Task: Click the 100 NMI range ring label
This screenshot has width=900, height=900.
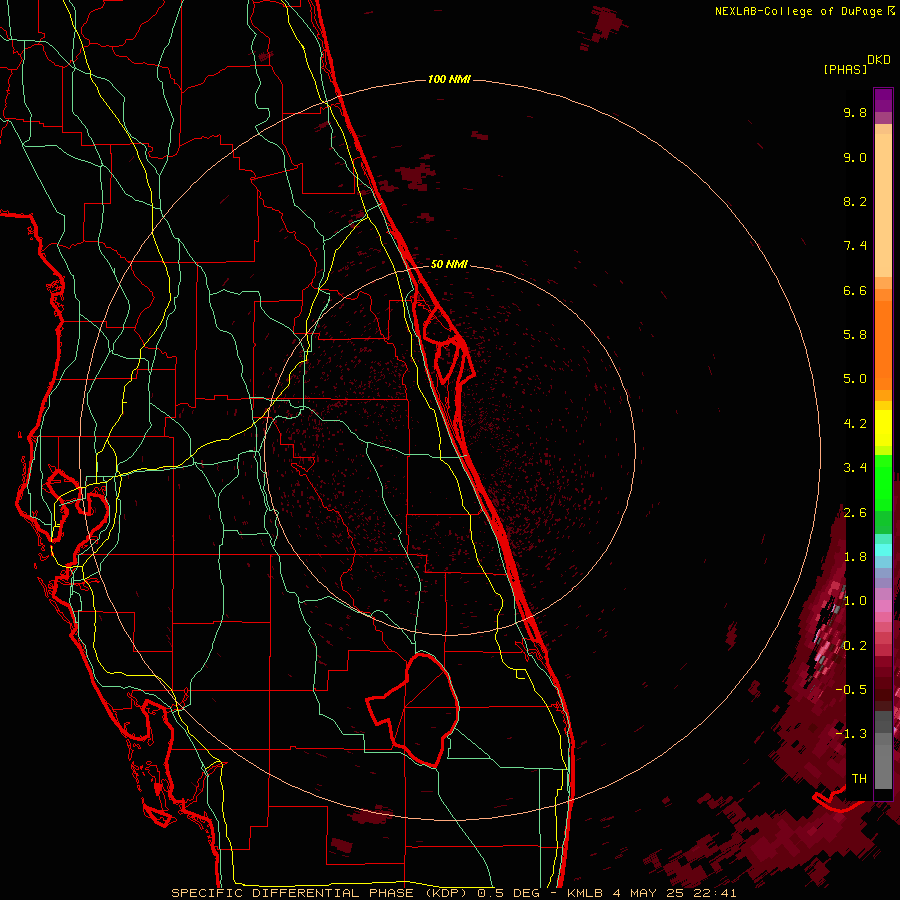Action: [x=449, y=79]
